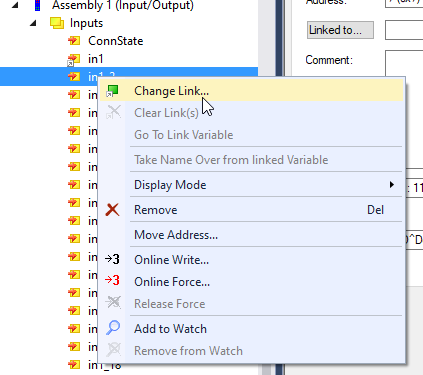
Task: Click the magnifier Add to Watch icon
Action: pyautogui.click(x=113, y=328)
